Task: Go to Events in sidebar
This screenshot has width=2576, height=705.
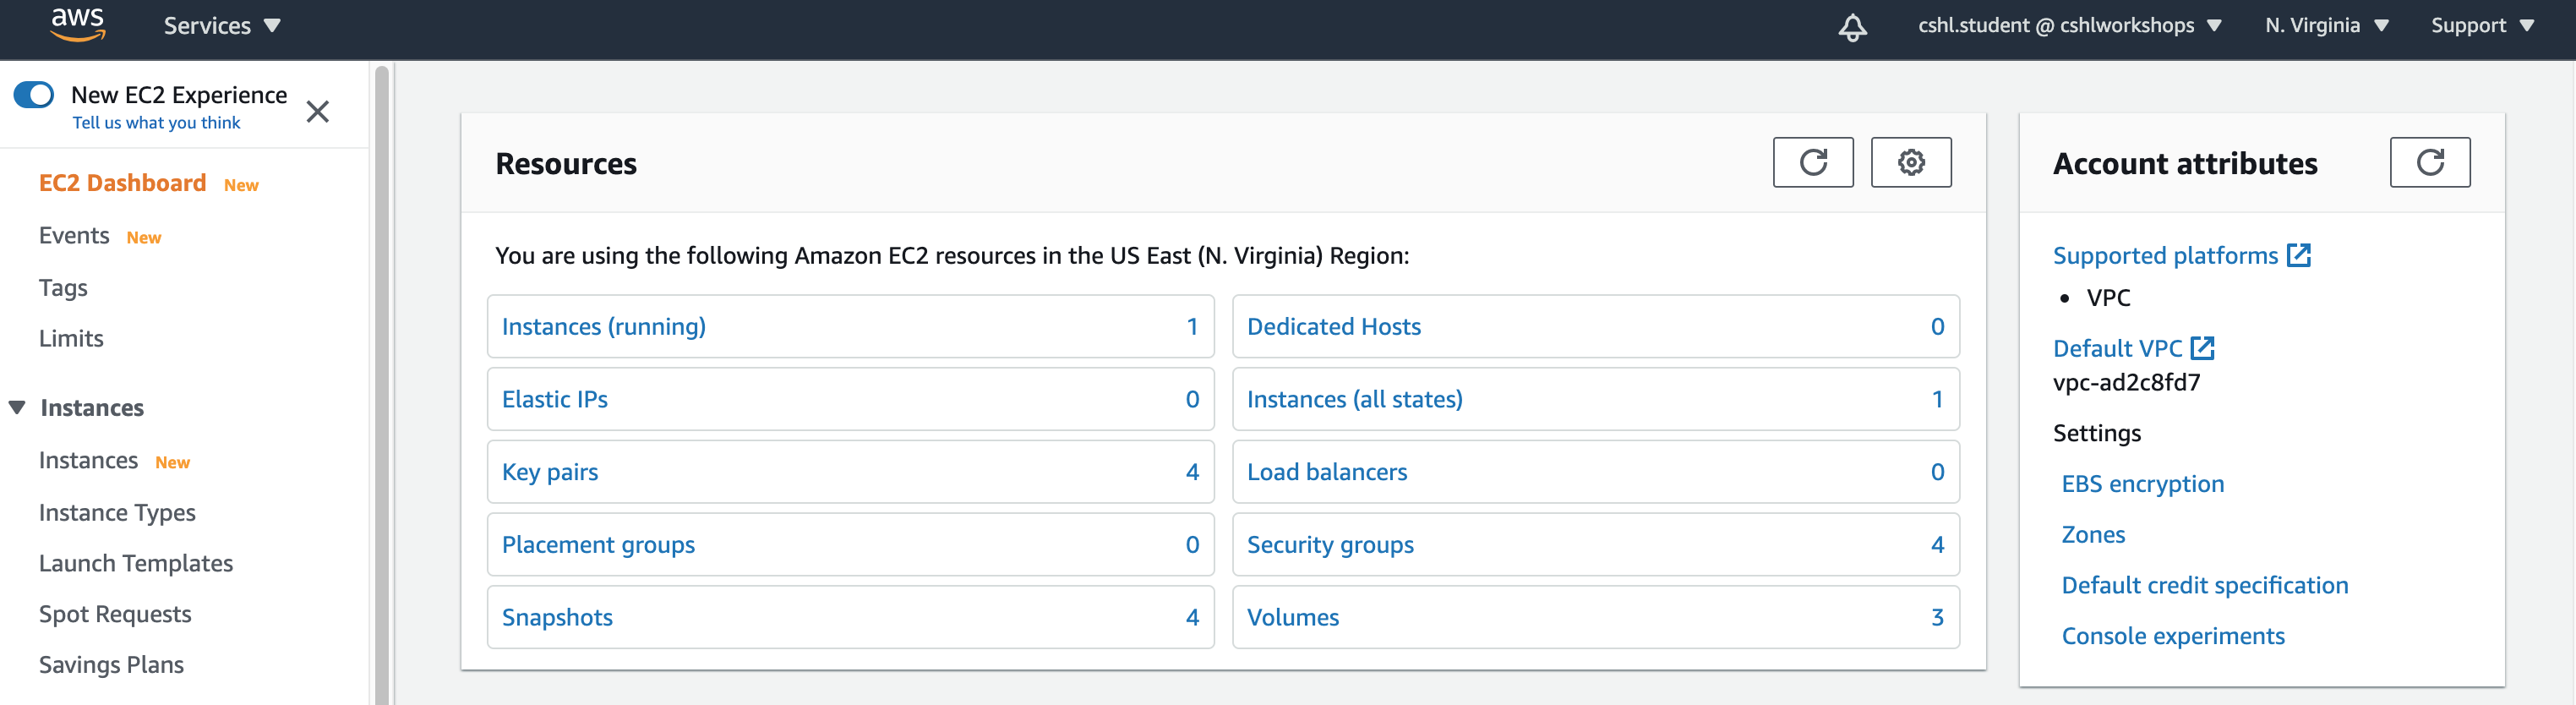Action: point(74,235)
